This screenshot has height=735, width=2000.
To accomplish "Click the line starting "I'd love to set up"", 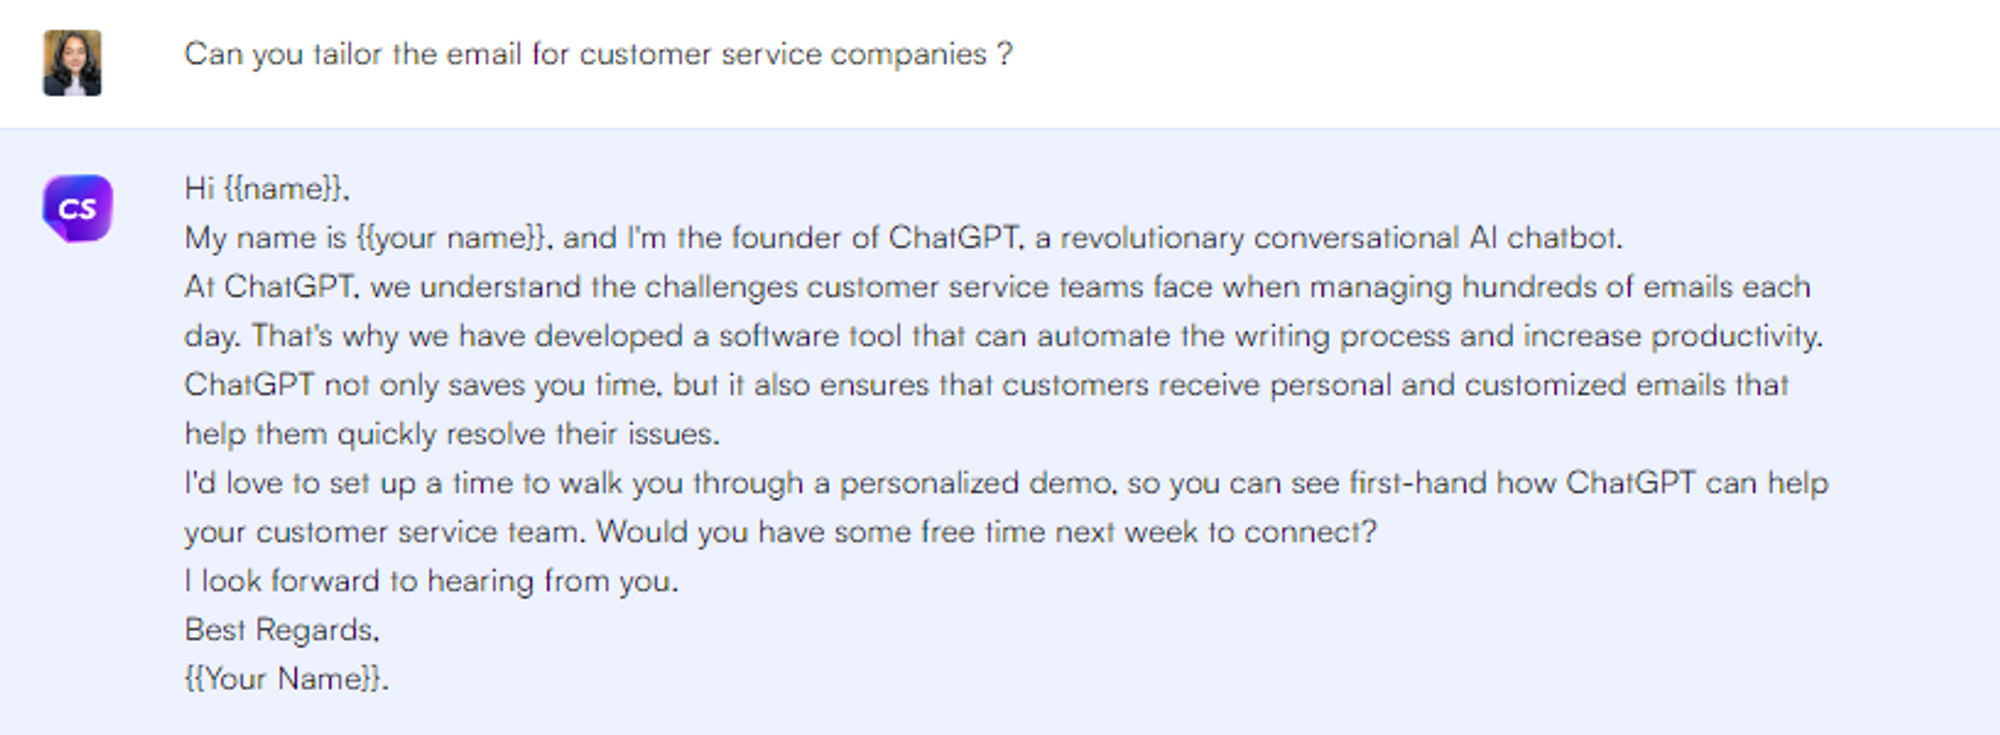I will 1005,483.
